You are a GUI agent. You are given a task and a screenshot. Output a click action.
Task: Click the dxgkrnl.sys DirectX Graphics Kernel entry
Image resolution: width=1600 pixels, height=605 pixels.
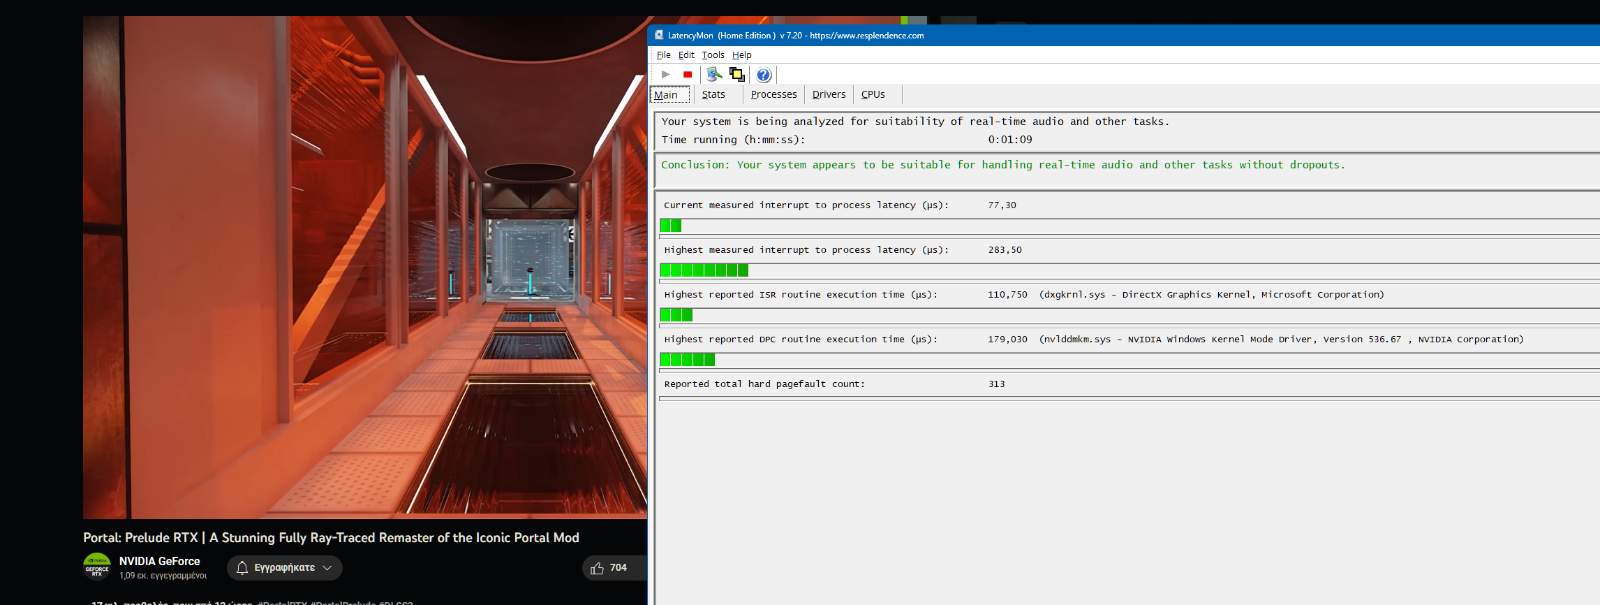coord(1212,295)
